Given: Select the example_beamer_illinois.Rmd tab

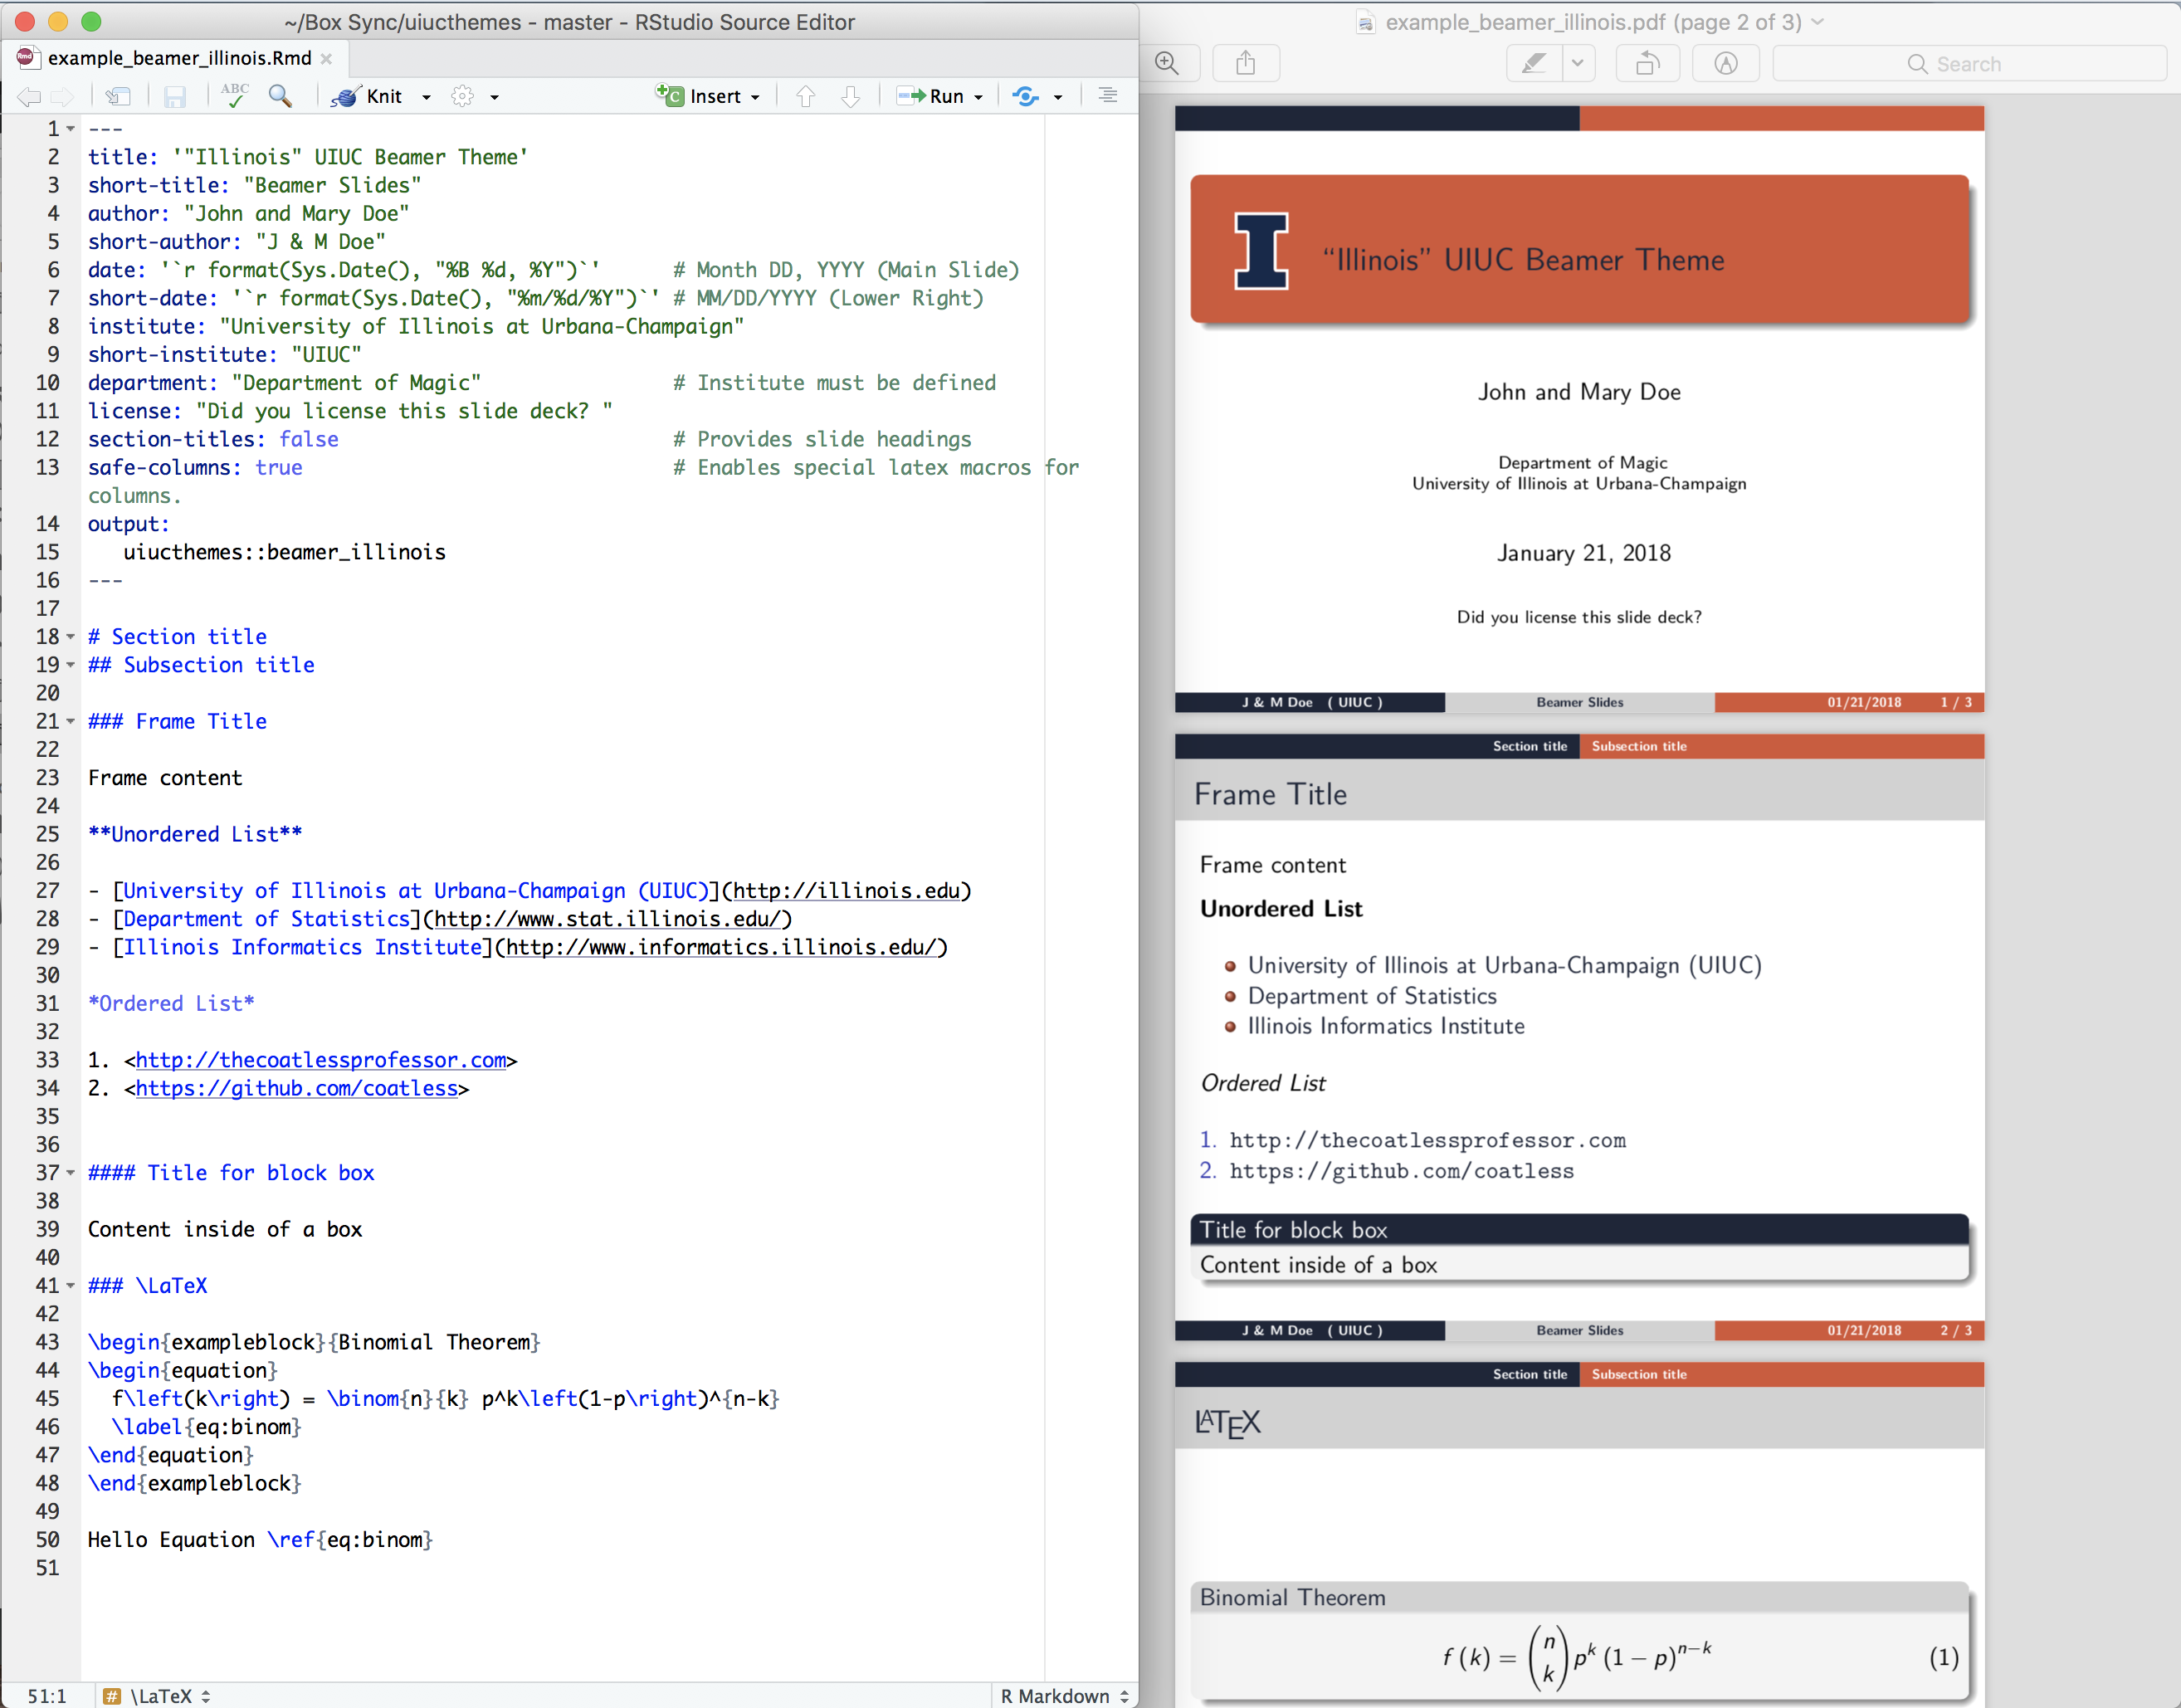Looking at the screenshot, I should [x=179, y=58].
